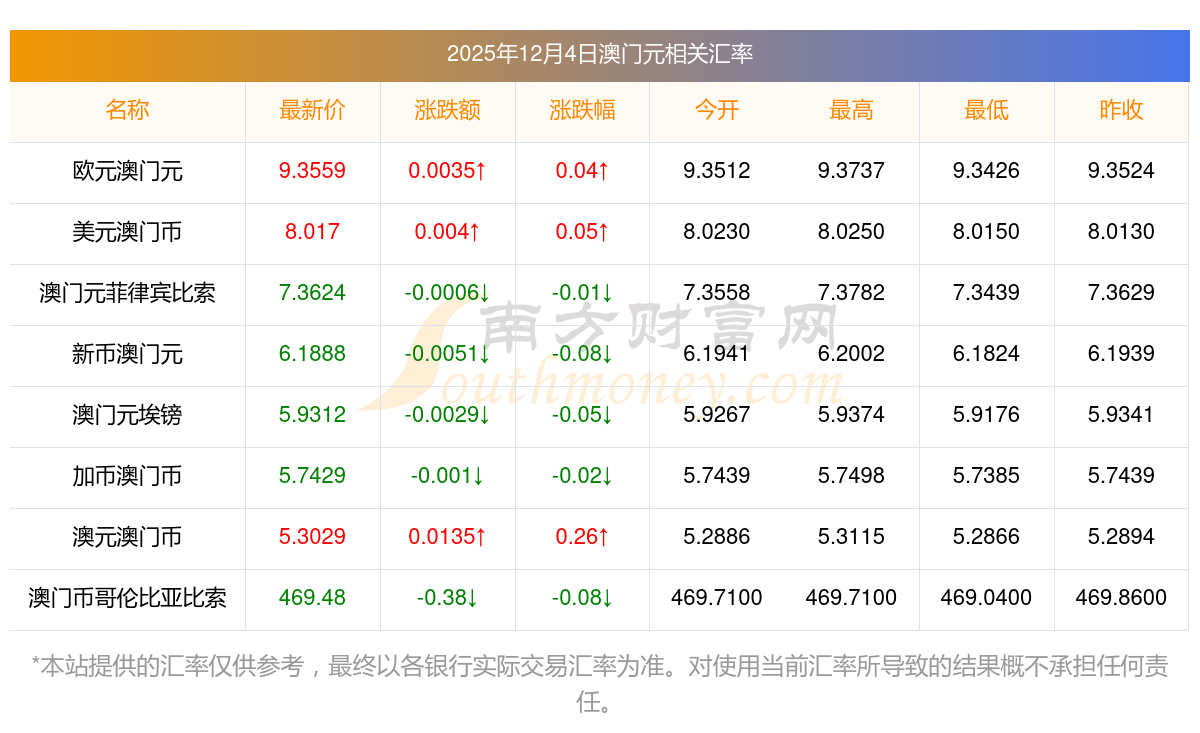This screenshot has width=1200, height=733.
Task: Select the 澳门元菲律宾比索 row name
Action: [127, 293]
